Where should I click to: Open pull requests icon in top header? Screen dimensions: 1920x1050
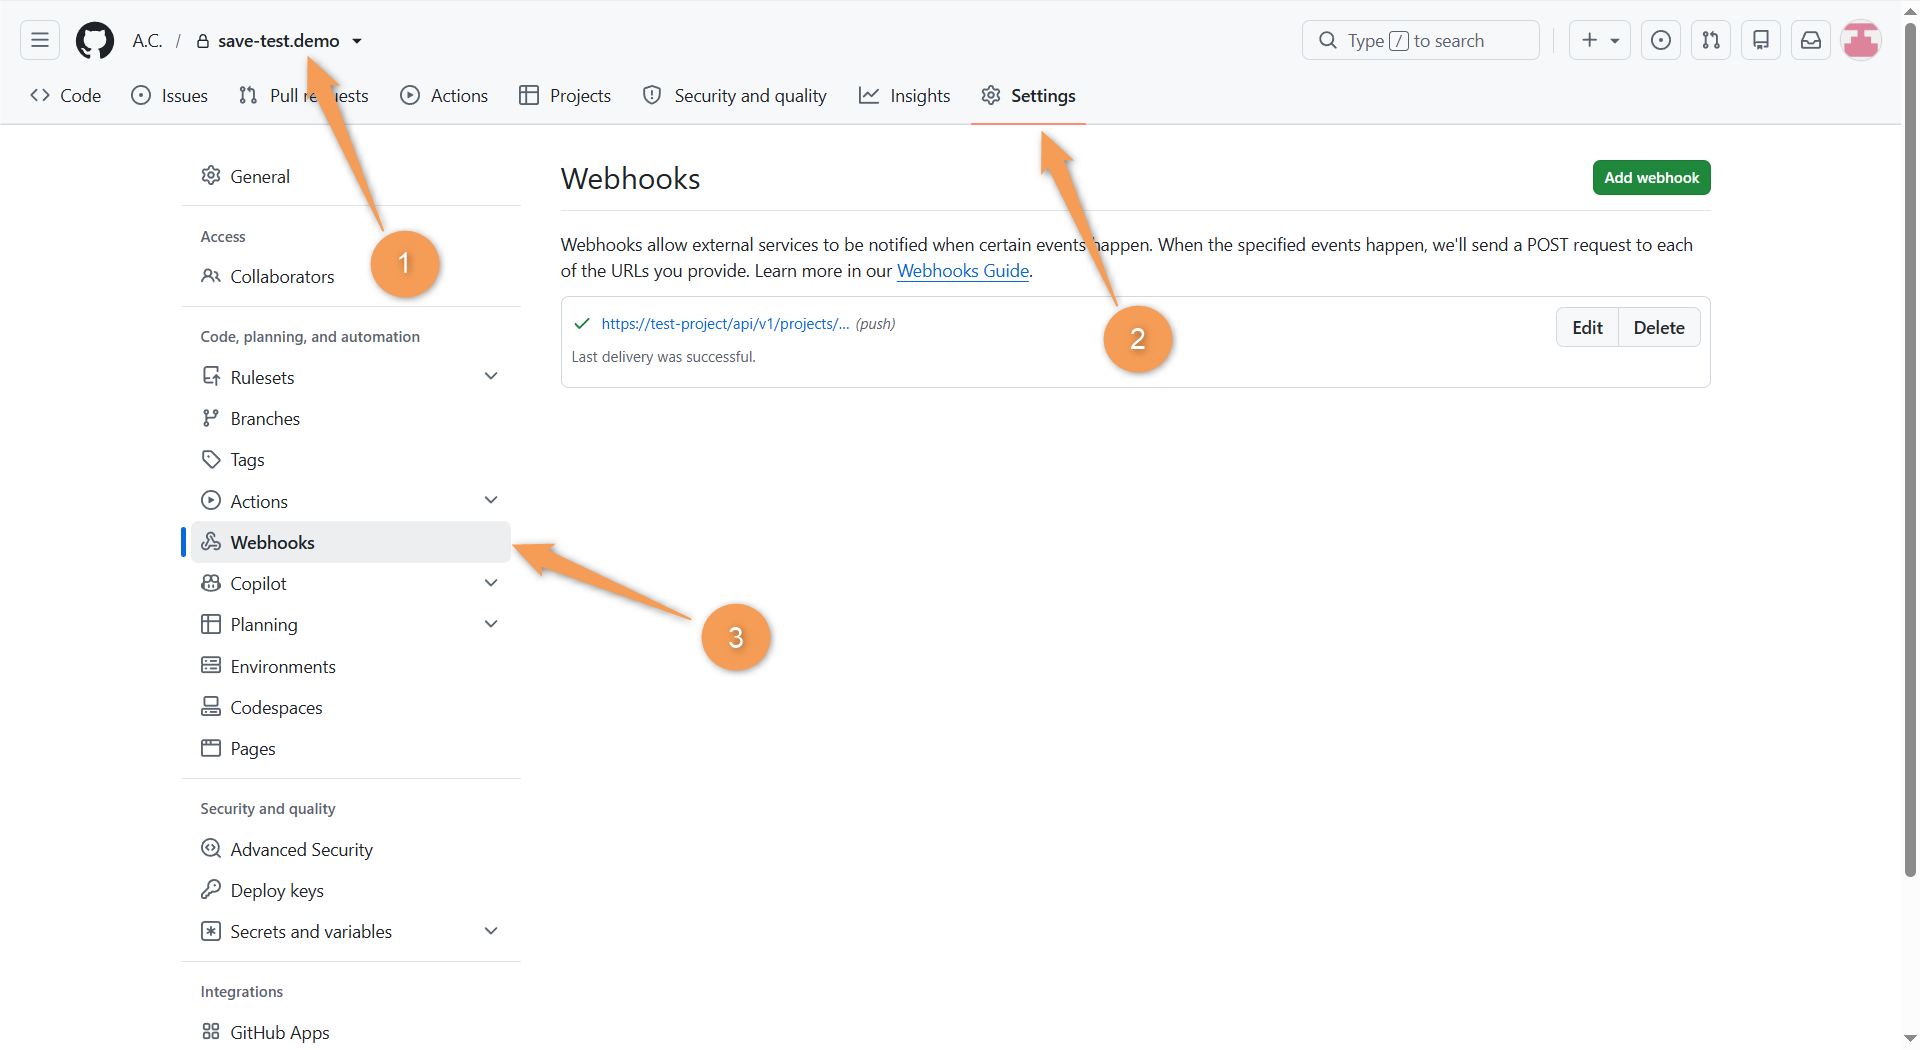(1710, 40)
